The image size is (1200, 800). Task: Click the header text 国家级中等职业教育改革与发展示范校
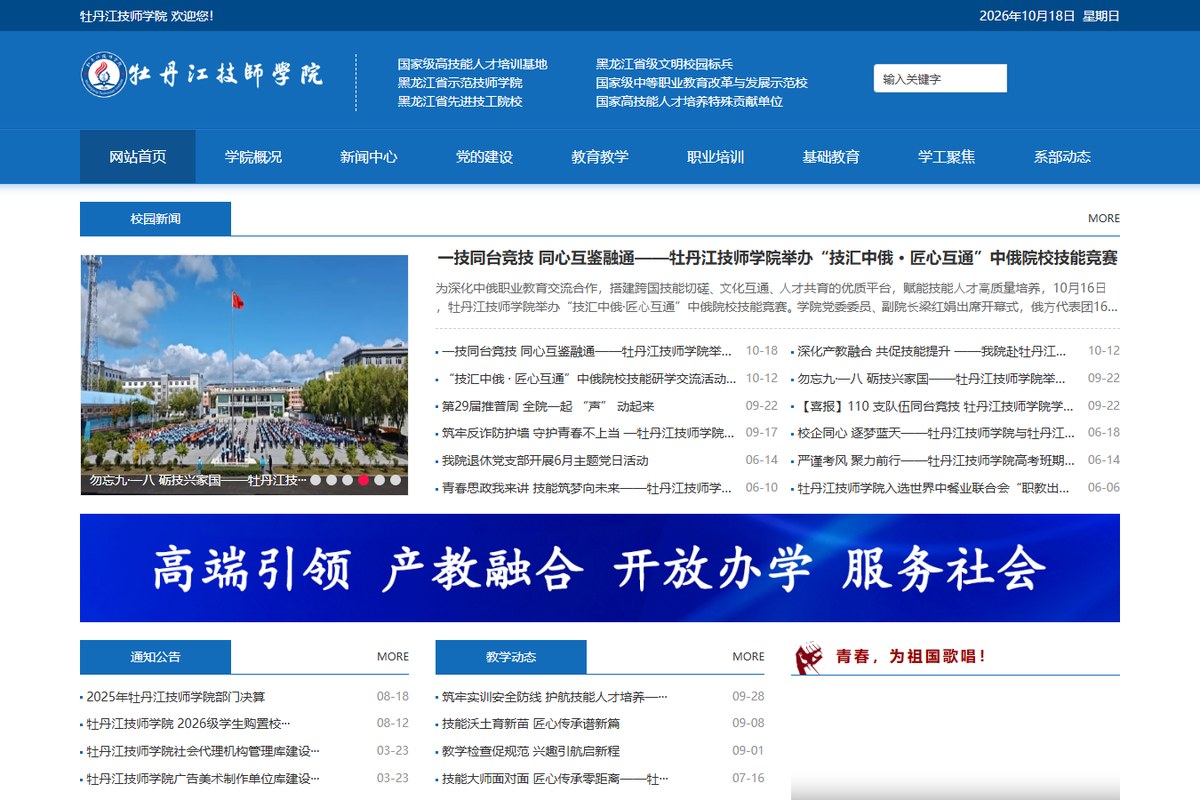coord(702,83)
